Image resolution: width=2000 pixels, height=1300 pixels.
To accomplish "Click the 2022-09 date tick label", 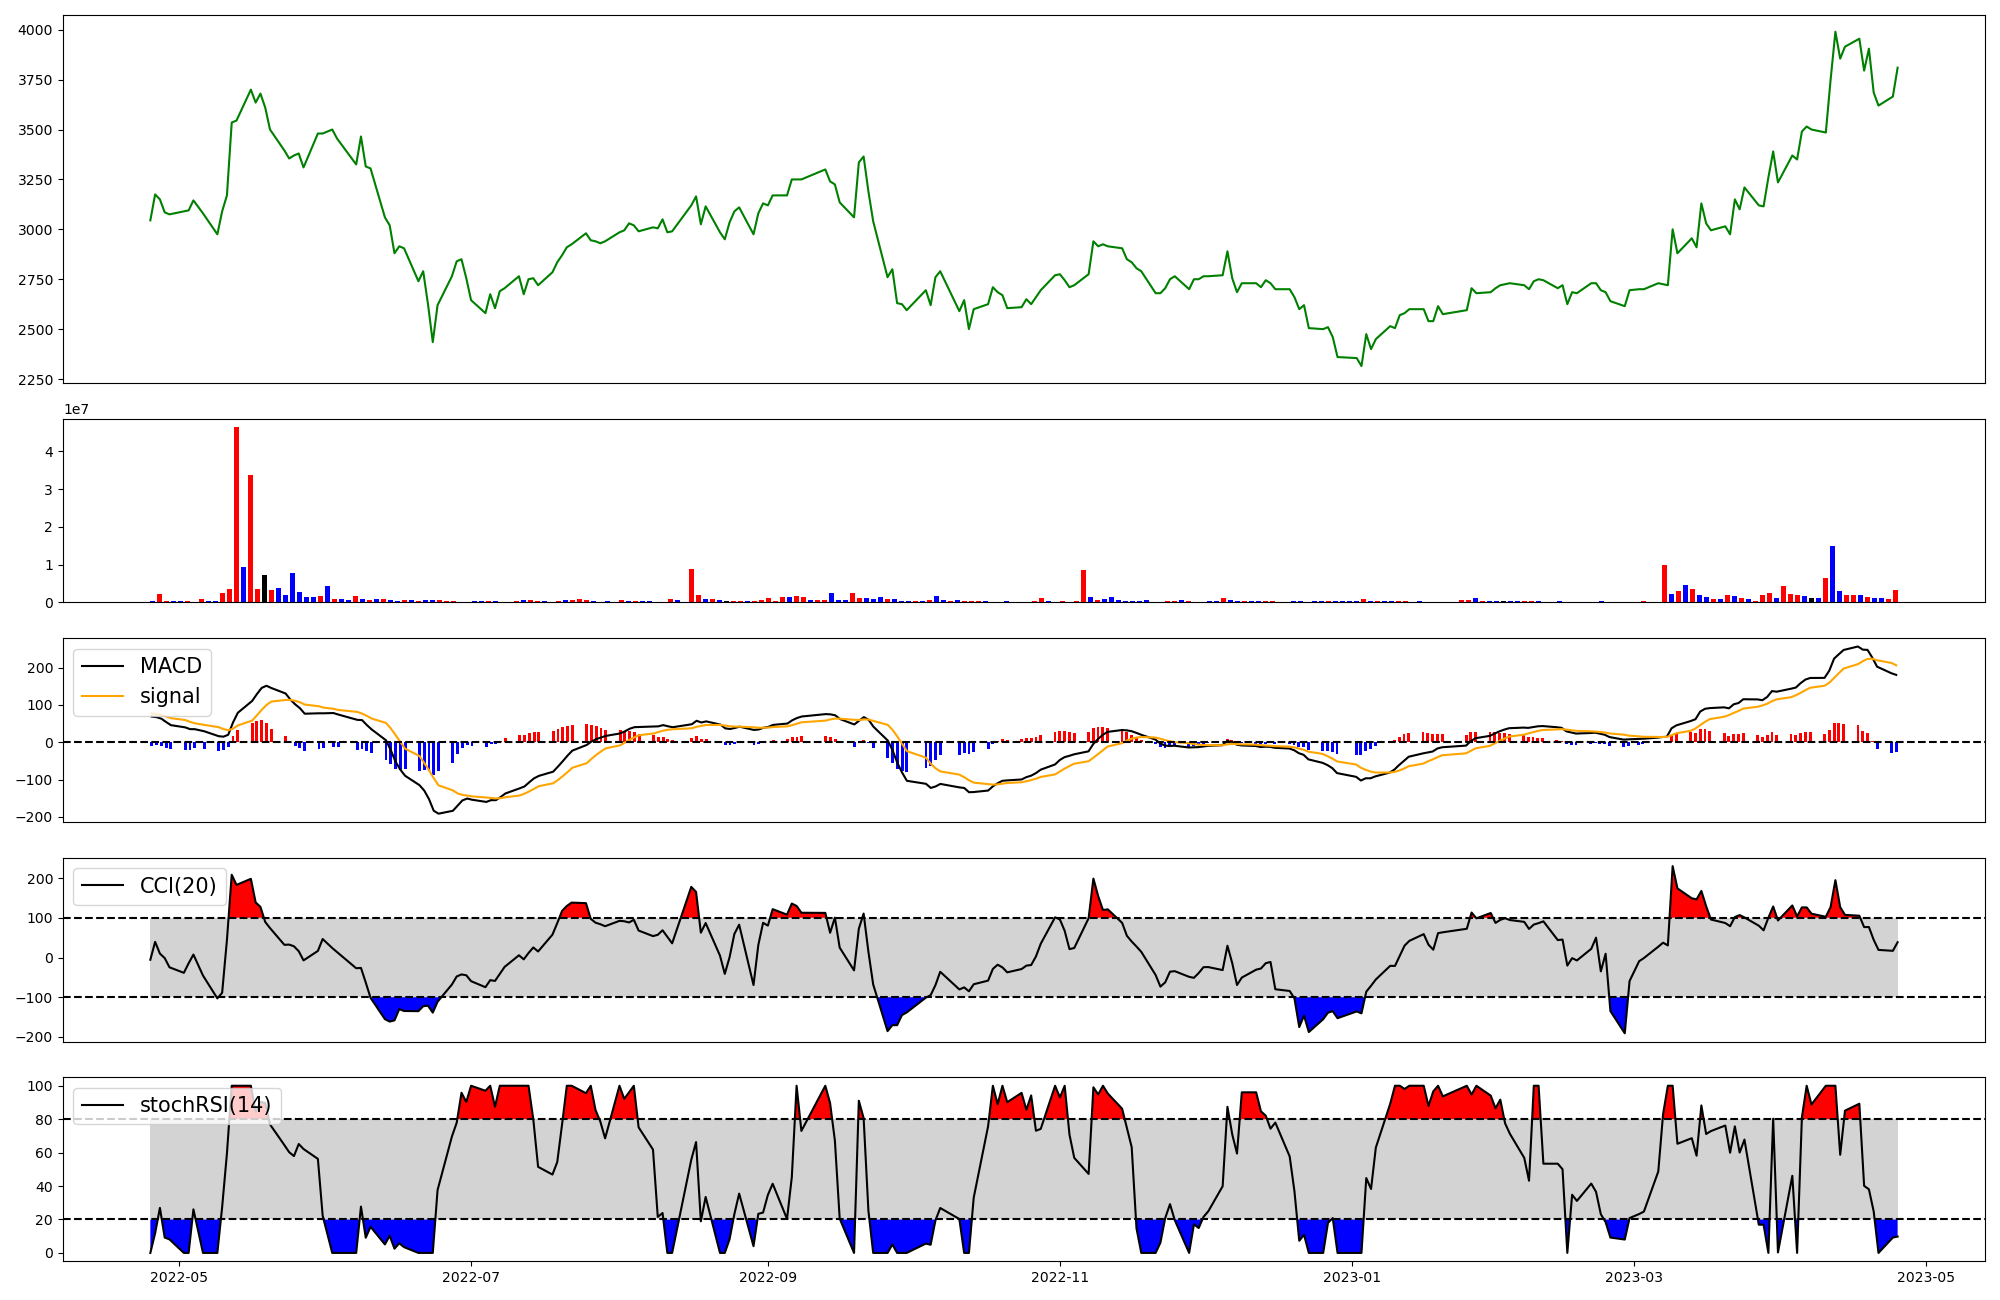I will coord(768,1277).
